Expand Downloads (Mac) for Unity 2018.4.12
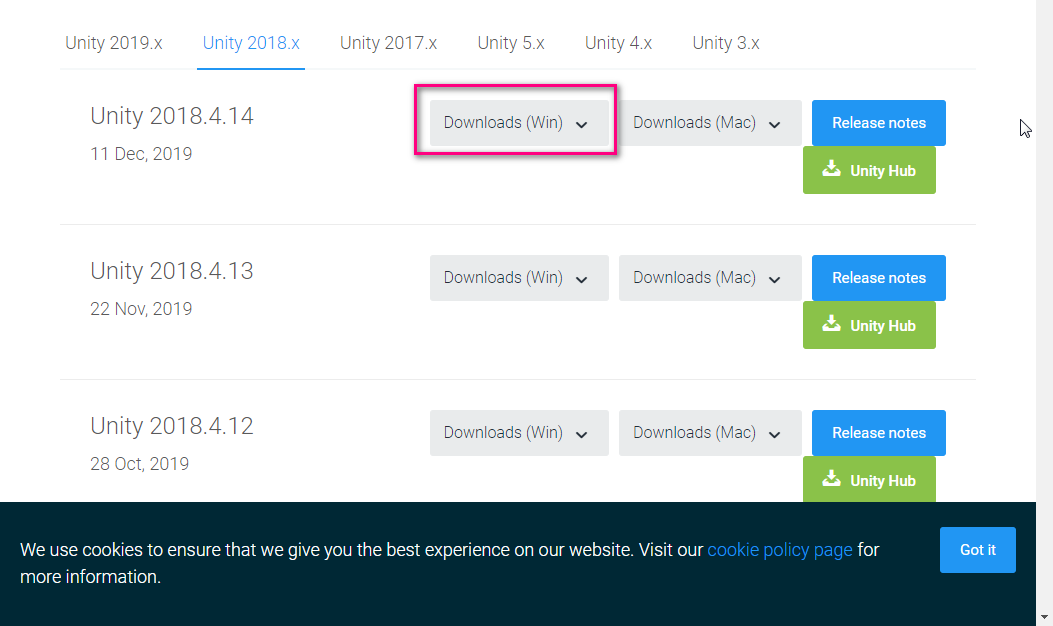The width and height of the screenshot is (1053, 626). (x=710, y=433)
